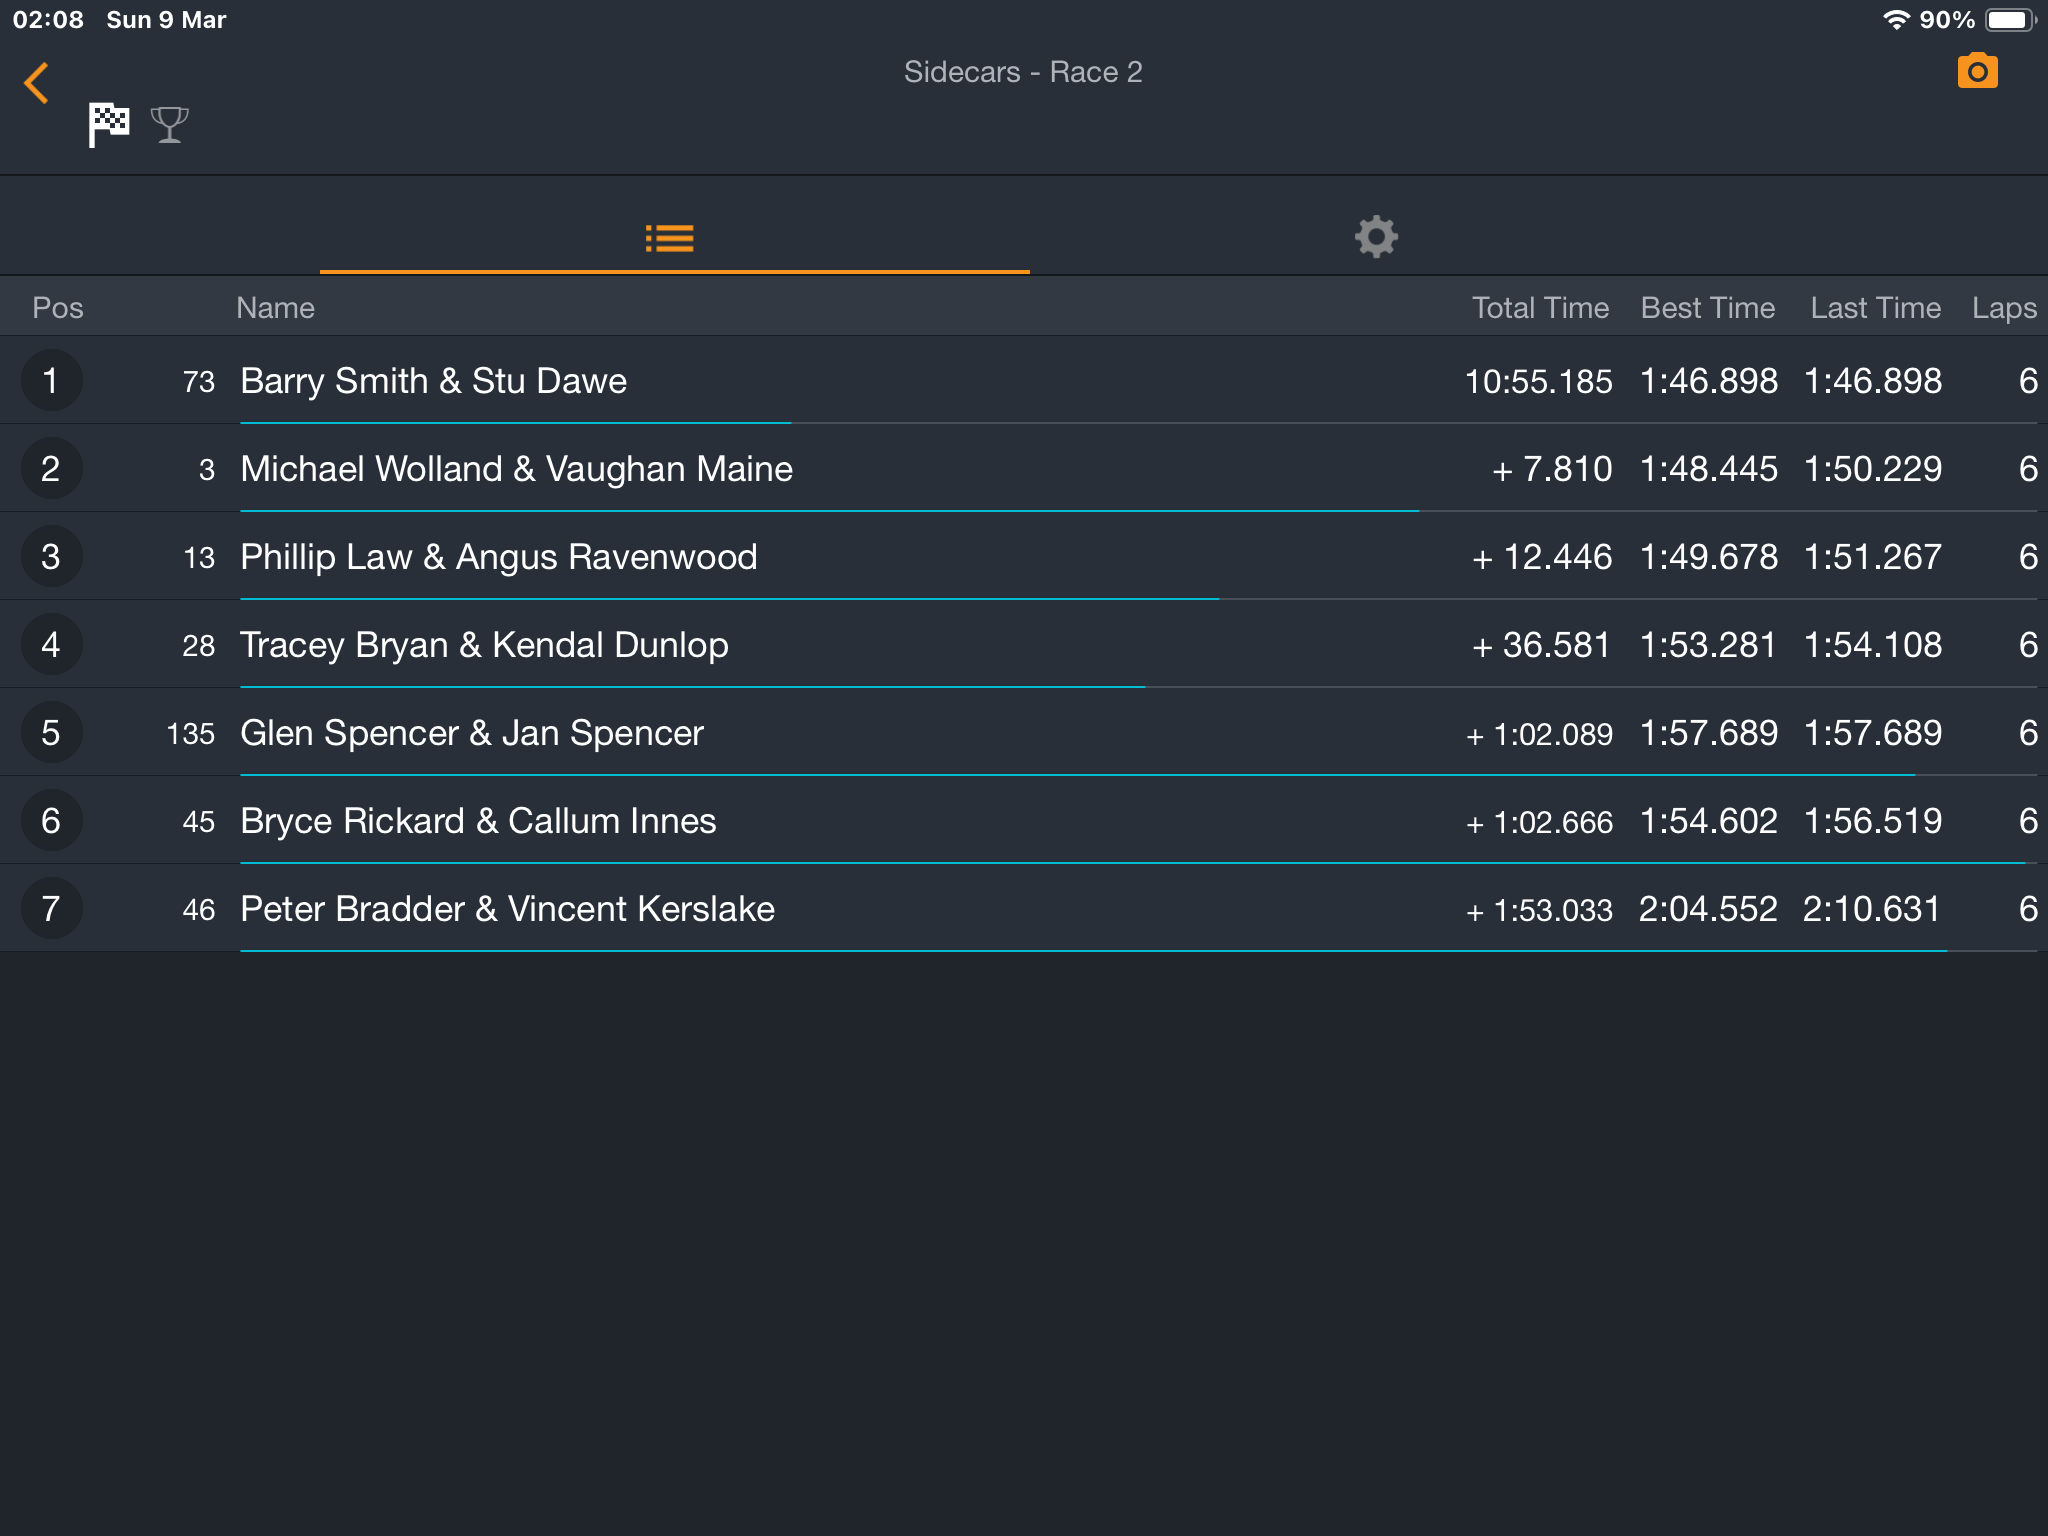Screen dimensions: 2048x1536
Task: Select position 6 badge
Action: click(51, 821)
